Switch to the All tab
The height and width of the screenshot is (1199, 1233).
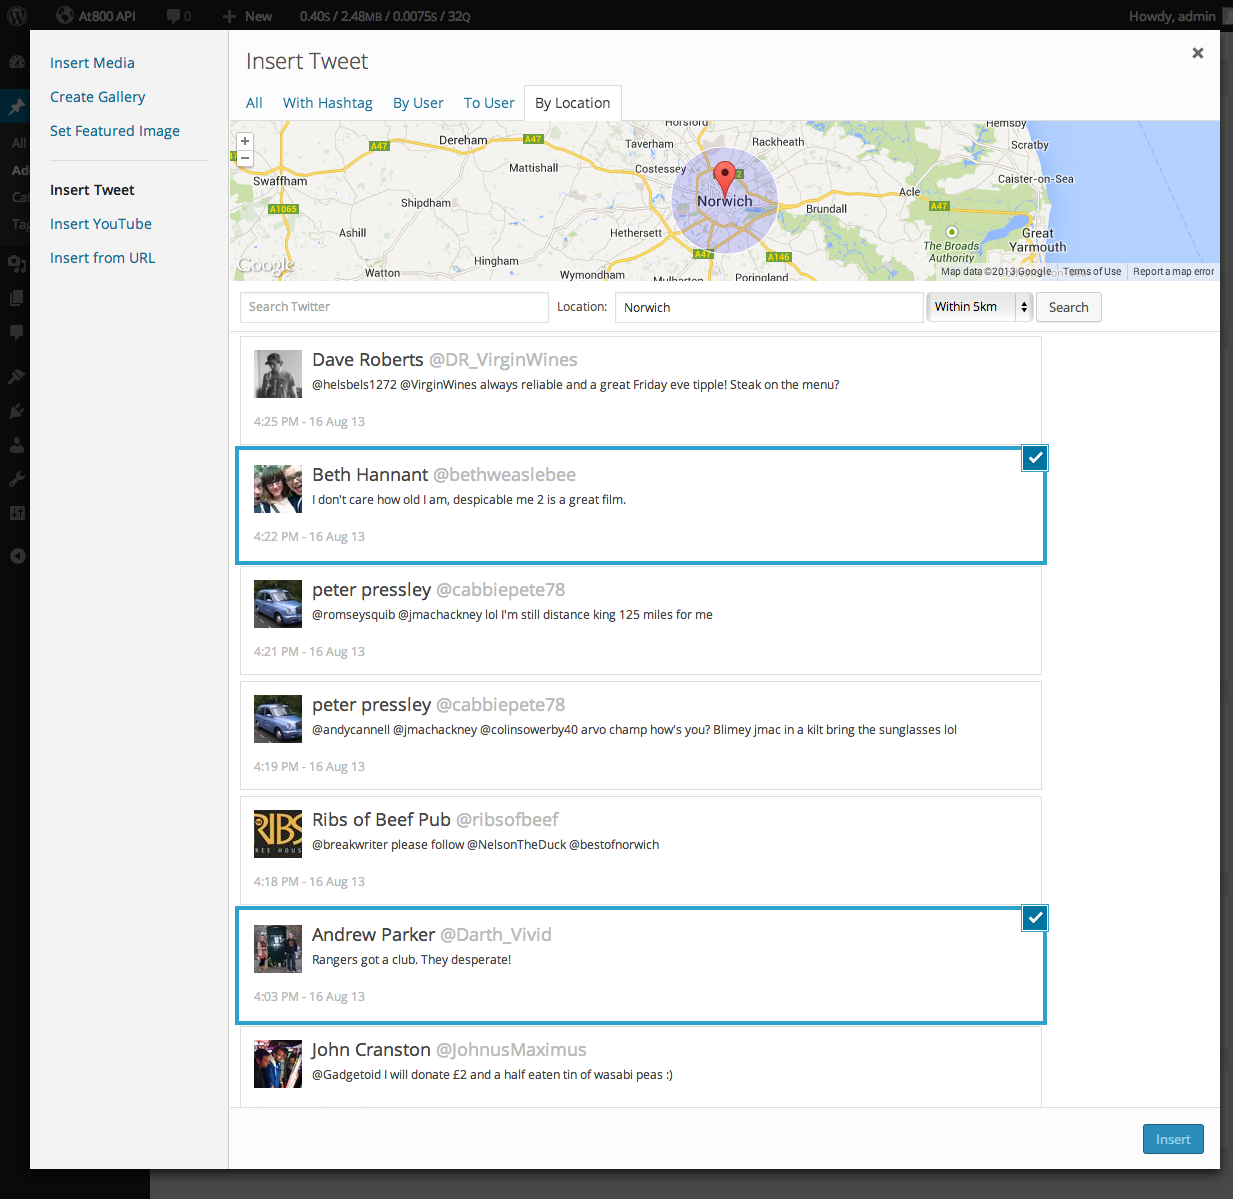click(x=254, y=103)
